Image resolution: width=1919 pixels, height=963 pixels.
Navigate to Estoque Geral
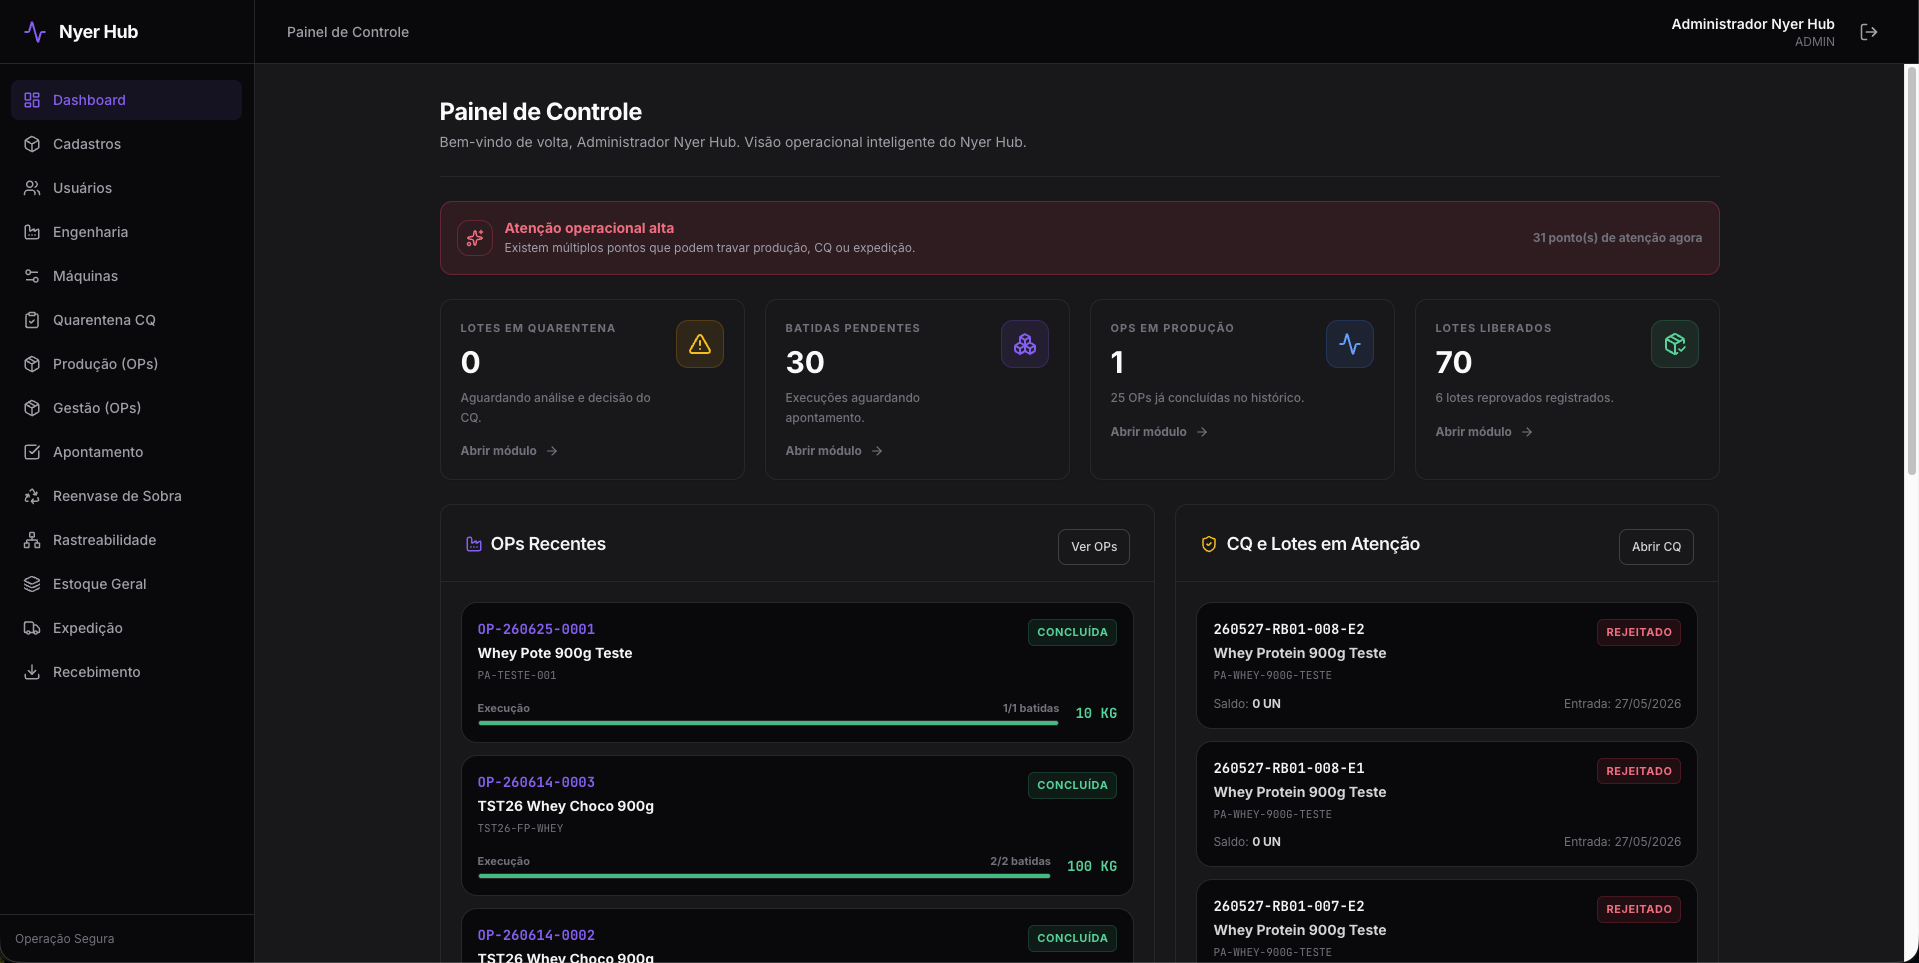[x=126, y=584]
